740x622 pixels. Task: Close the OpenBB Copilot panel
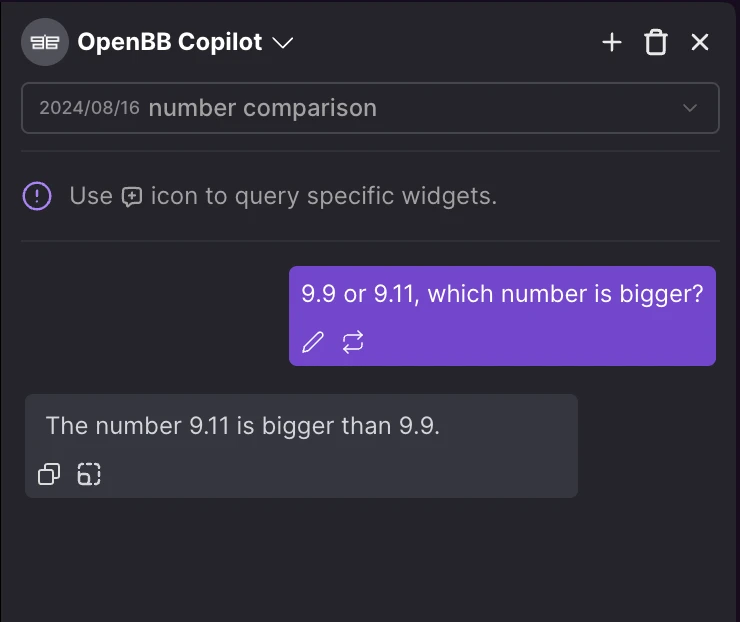(700, 42)
